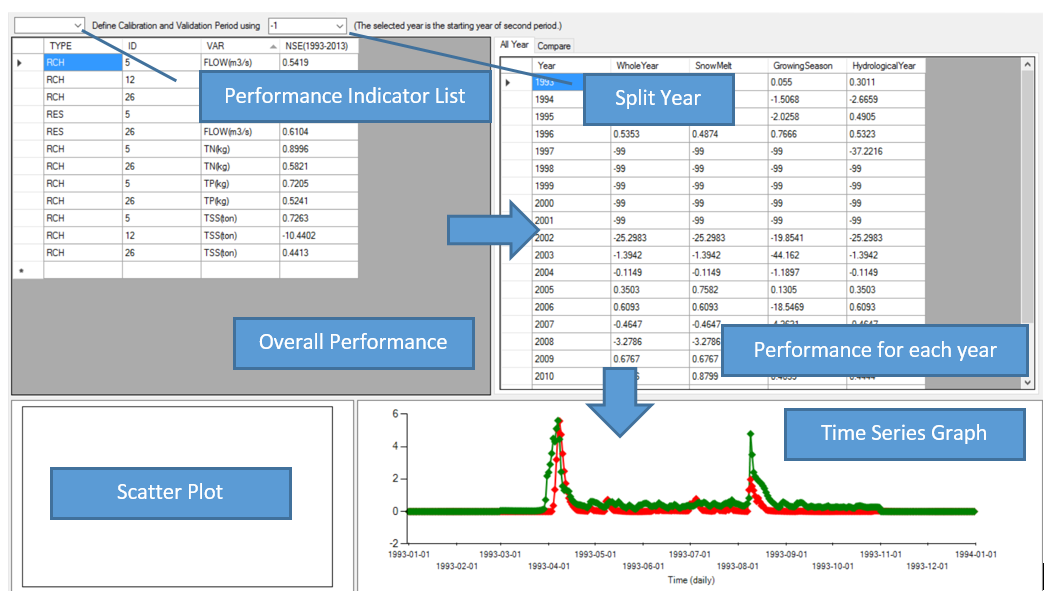Select SnowMelt value 0.4874
The width and height of the screenshot is (1051, 601).
[x=729, y=134]
